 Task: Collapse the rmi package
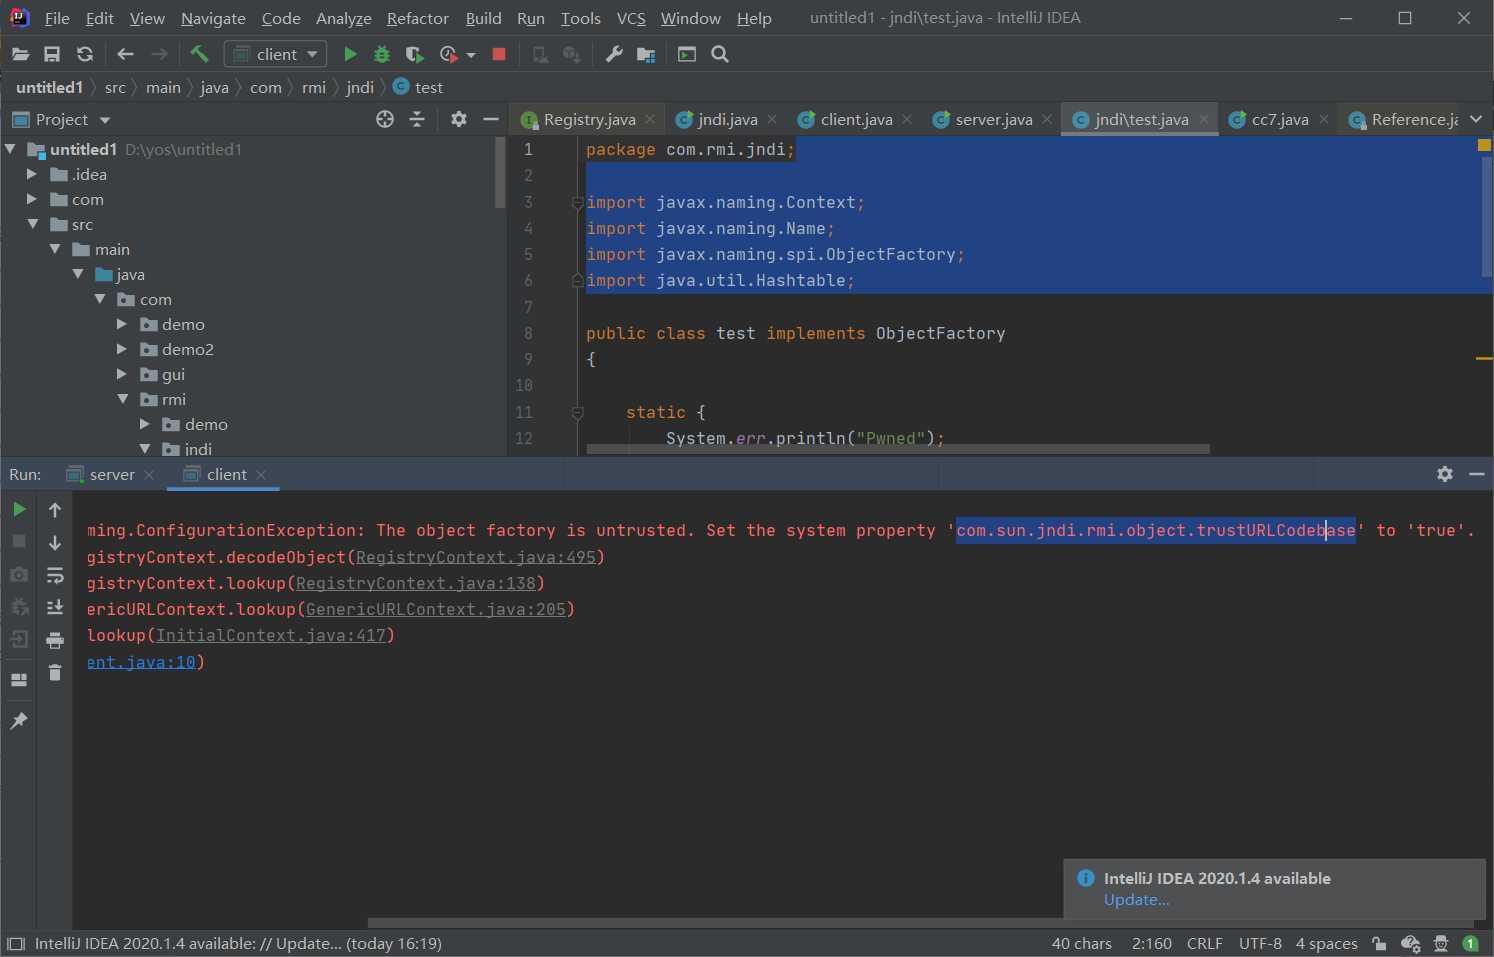pos(122,399)
